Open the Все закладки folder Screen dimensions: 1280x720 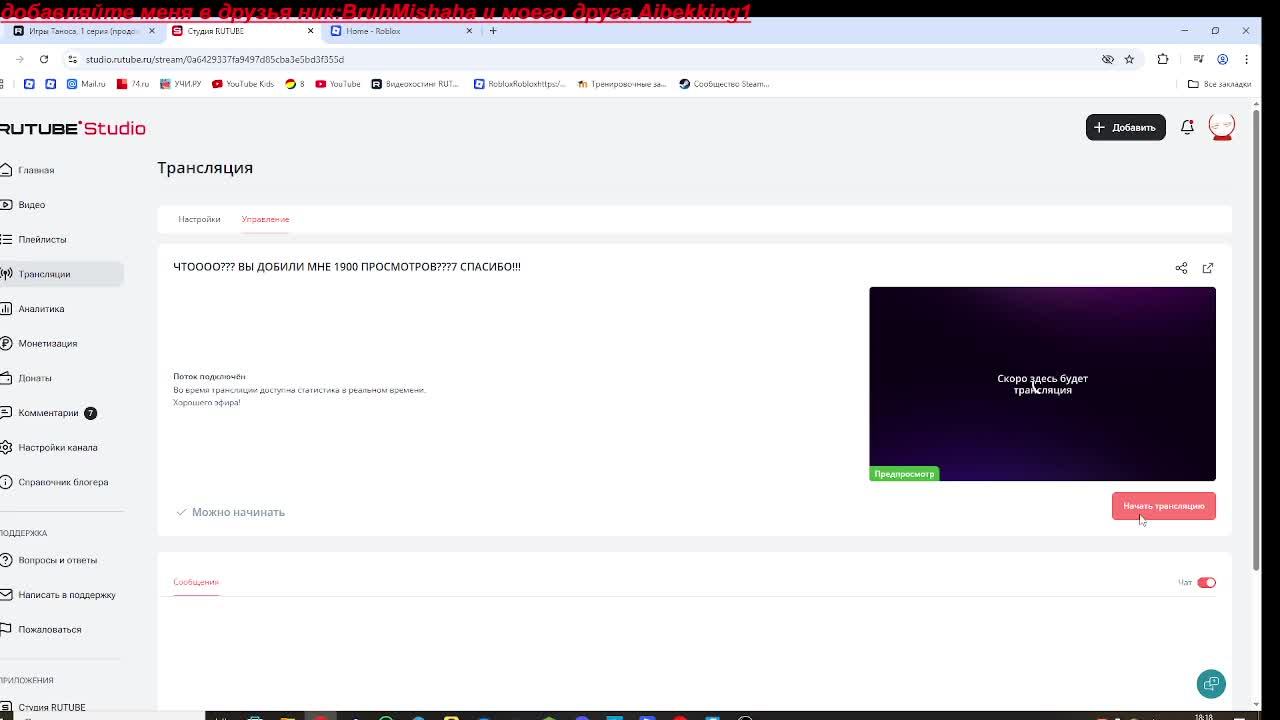[x=1219, y=84]
